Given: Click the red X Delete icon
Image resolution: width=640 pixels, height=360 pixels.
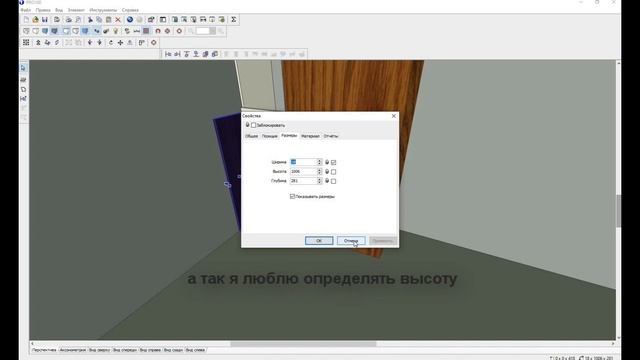Looking at the screenshot, I should point(118,20).
